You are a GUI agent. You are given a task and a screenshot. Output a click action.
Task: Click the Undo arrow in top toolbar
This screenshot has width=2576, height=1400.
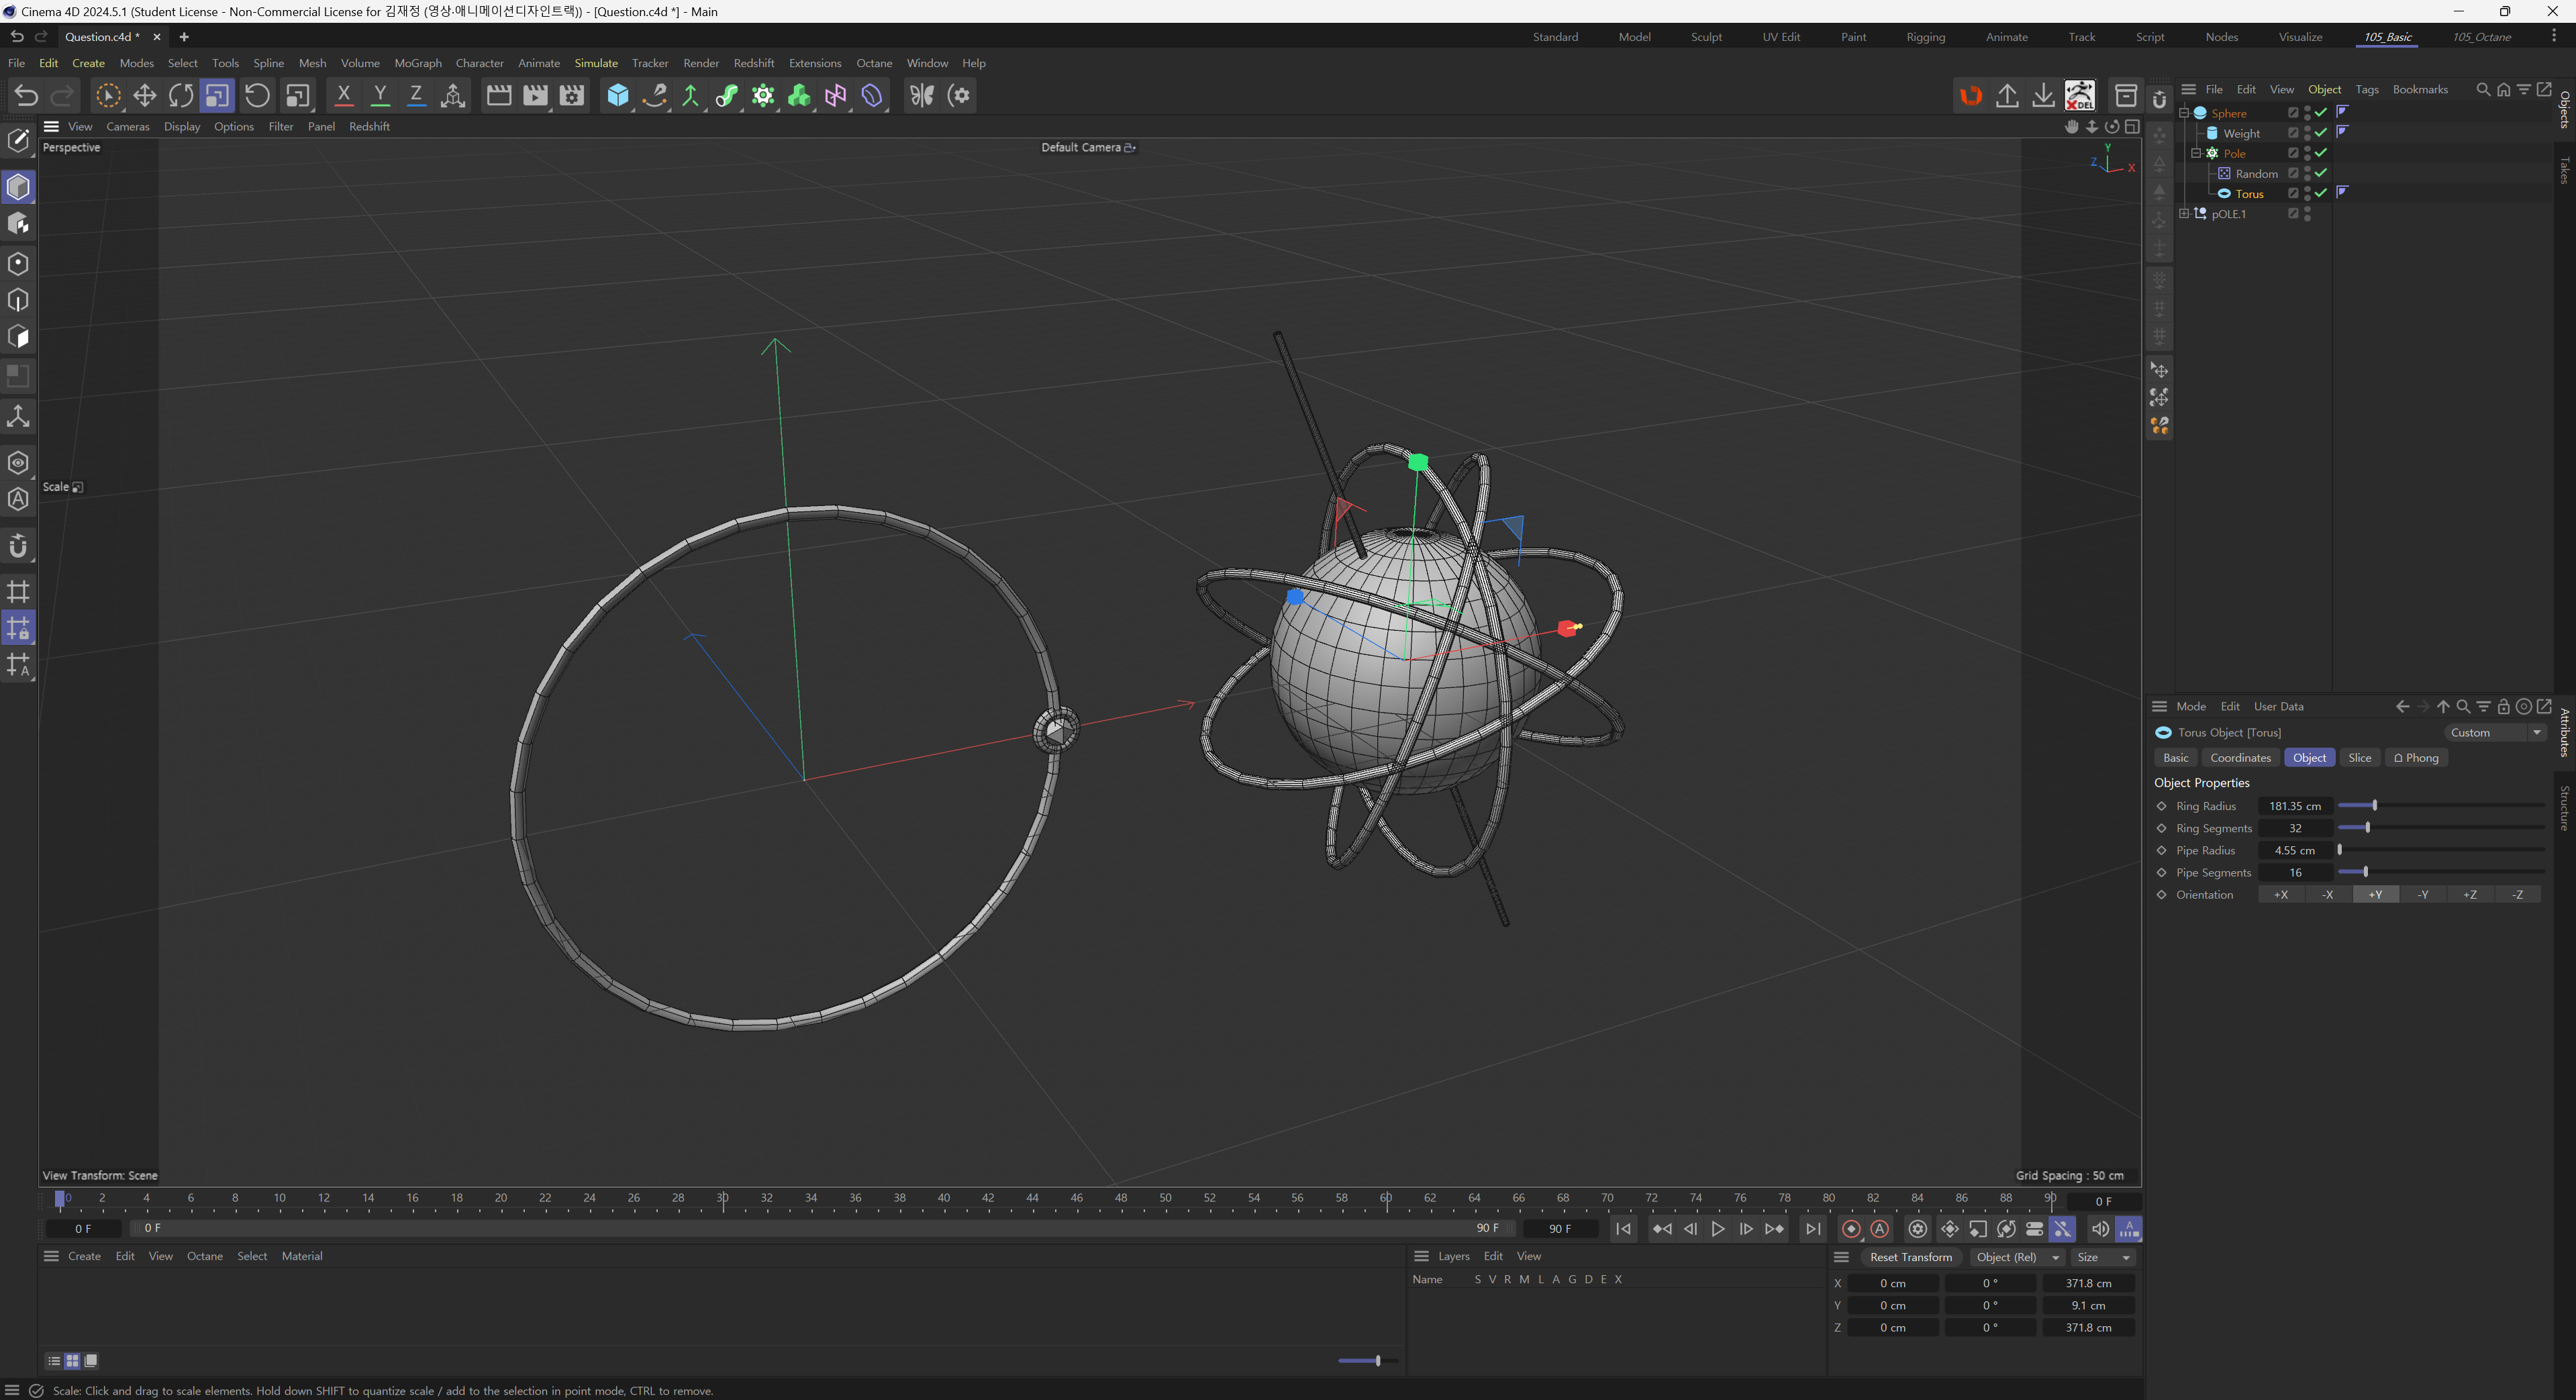click(x=26, y=96)
